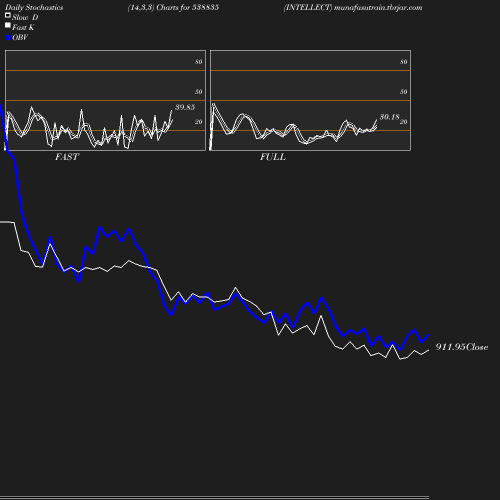Screen dimensions: 500x500
Task: Click the '(14,3,3) Charts for 538835' text
Action: [173, 7]
